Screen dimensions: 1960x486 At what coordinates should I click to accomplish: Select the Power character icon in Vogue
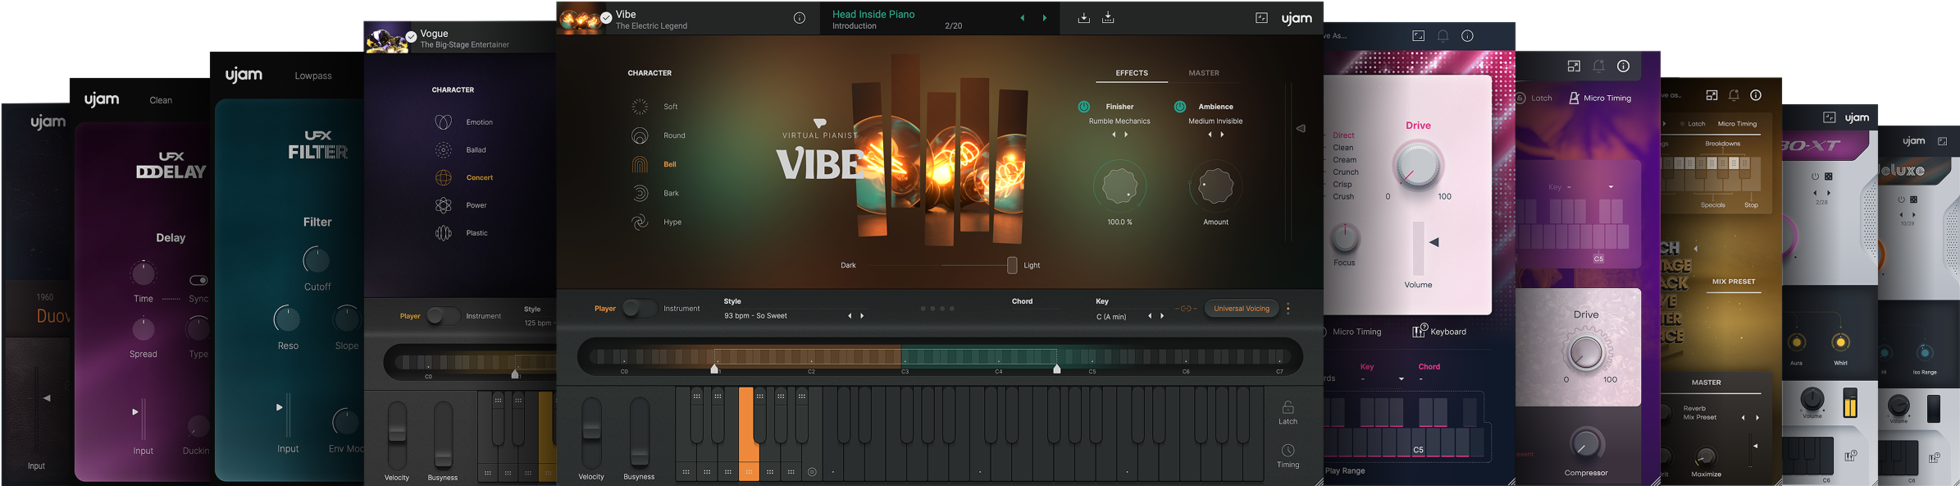(x=443, y=205)
